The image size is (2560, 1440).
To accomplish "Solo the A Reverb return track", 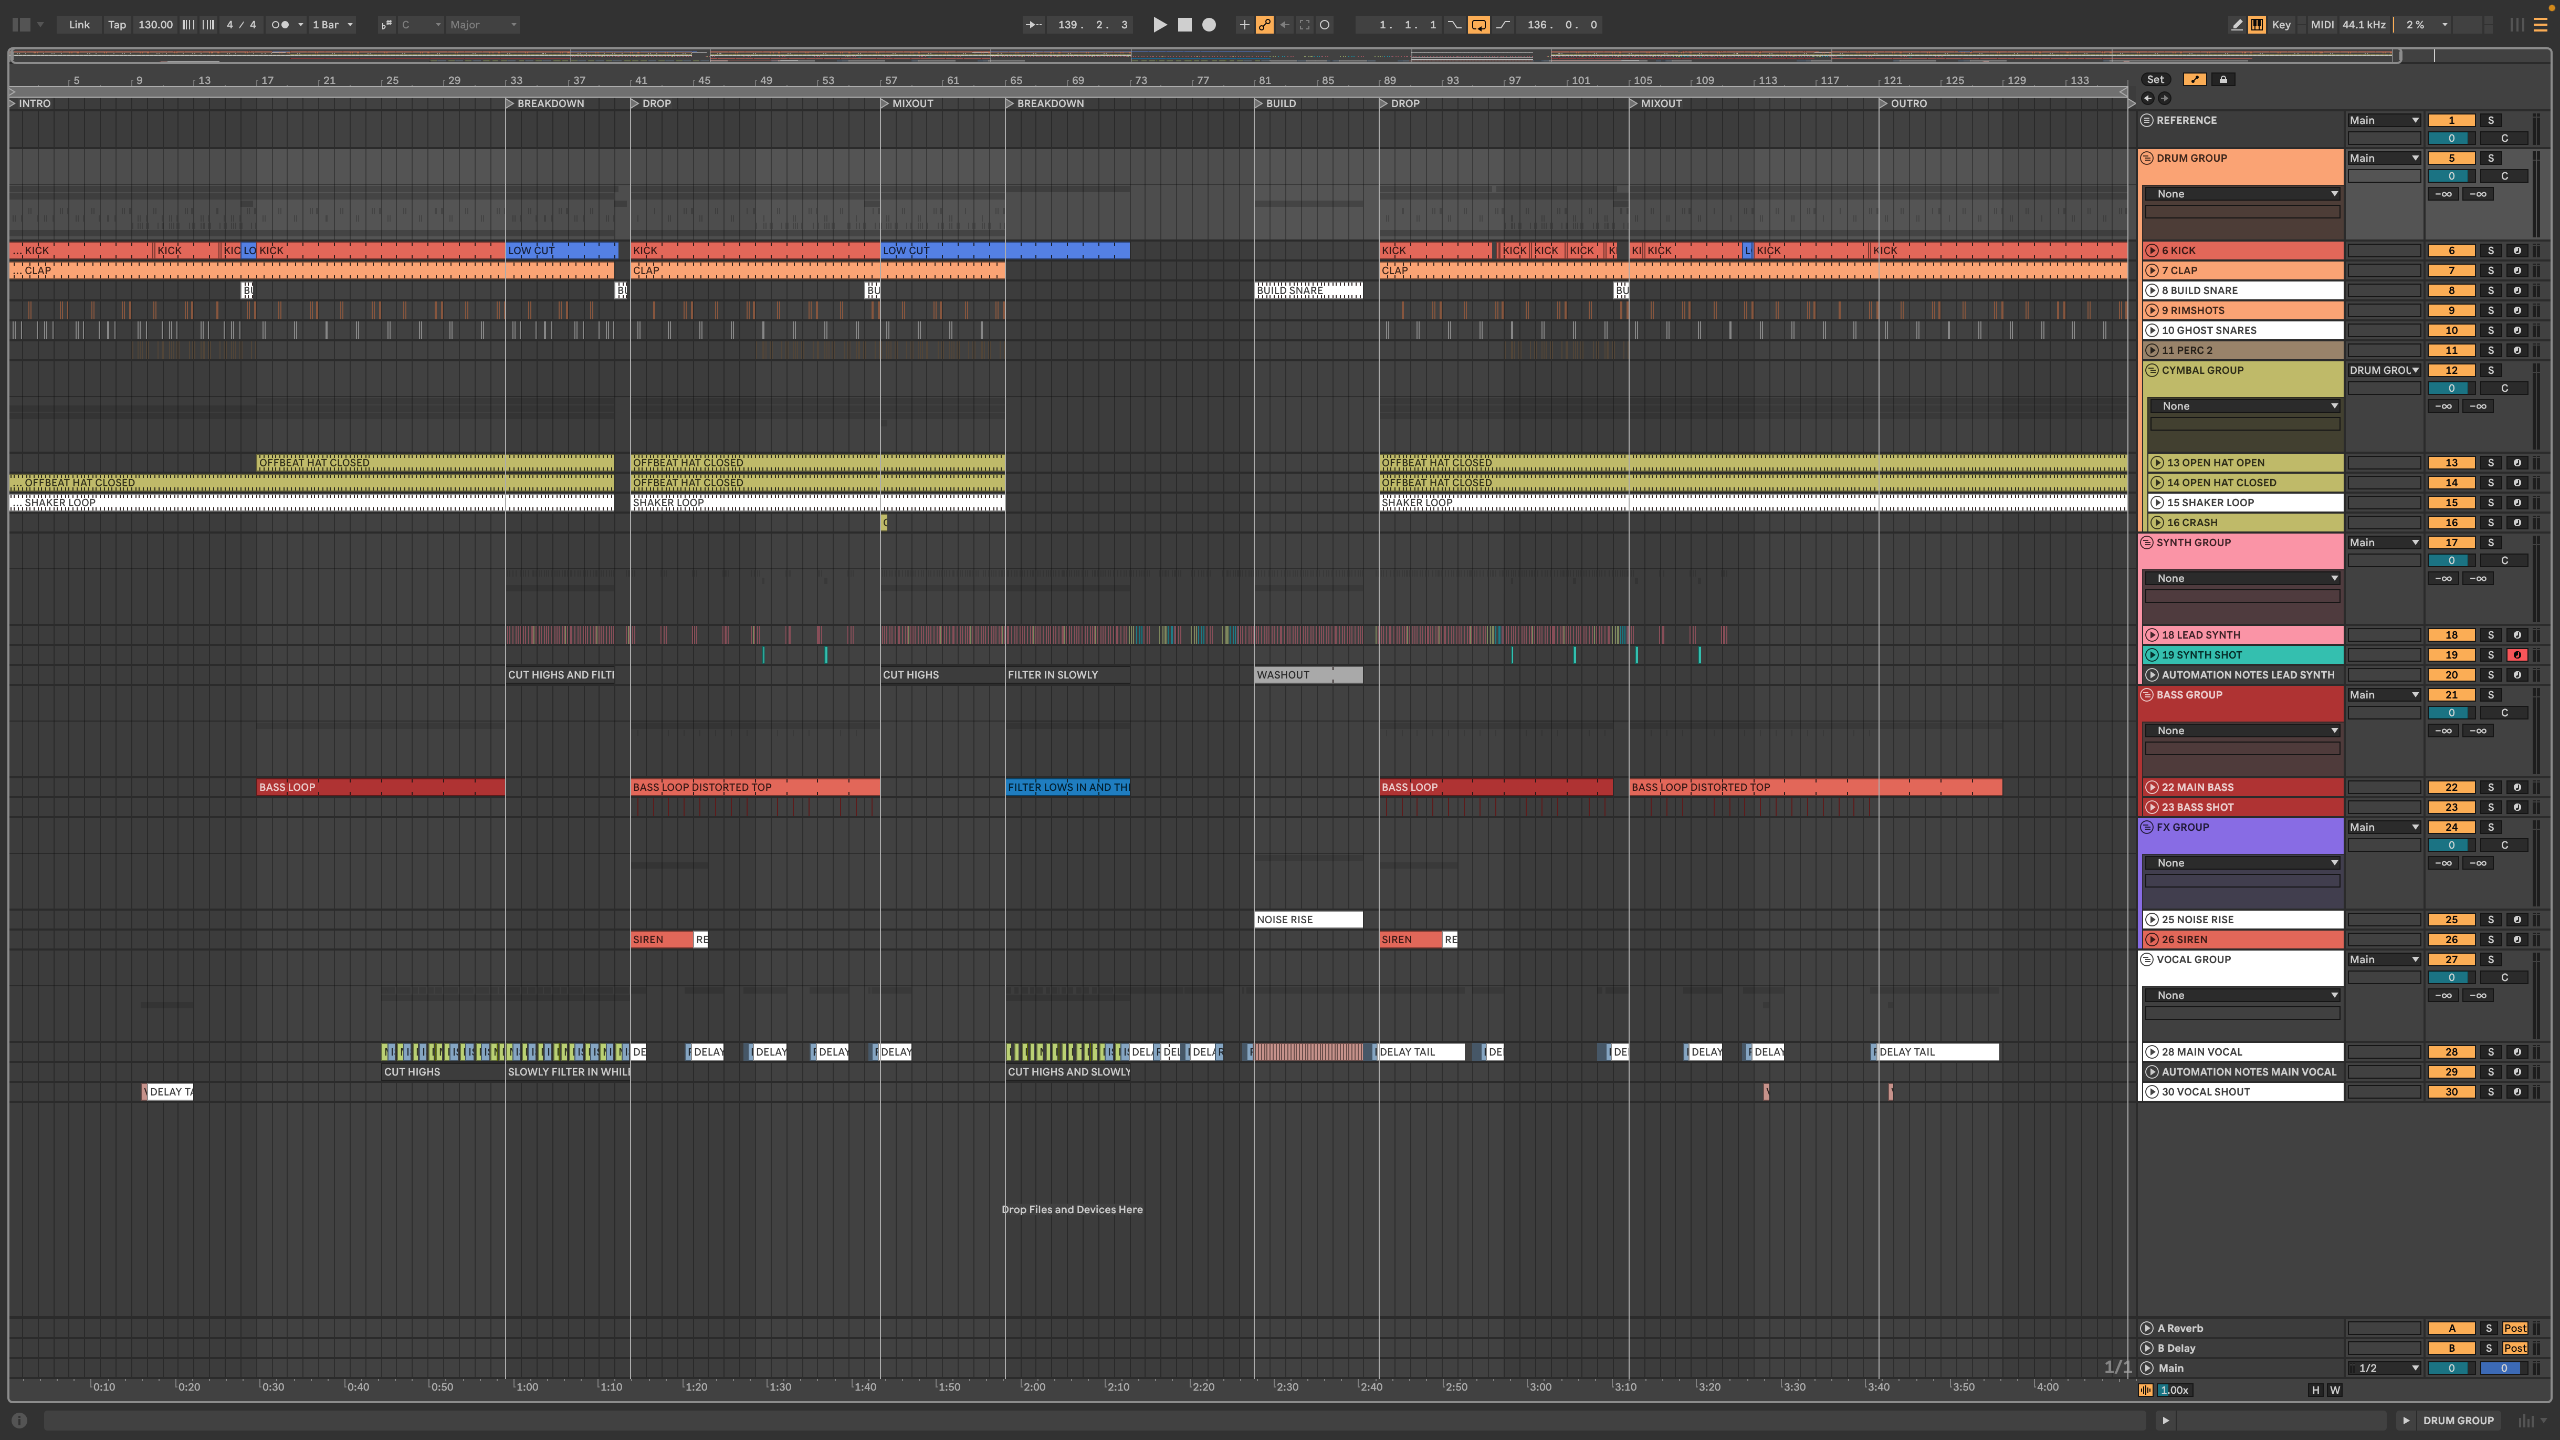I will (2489, 1329).
